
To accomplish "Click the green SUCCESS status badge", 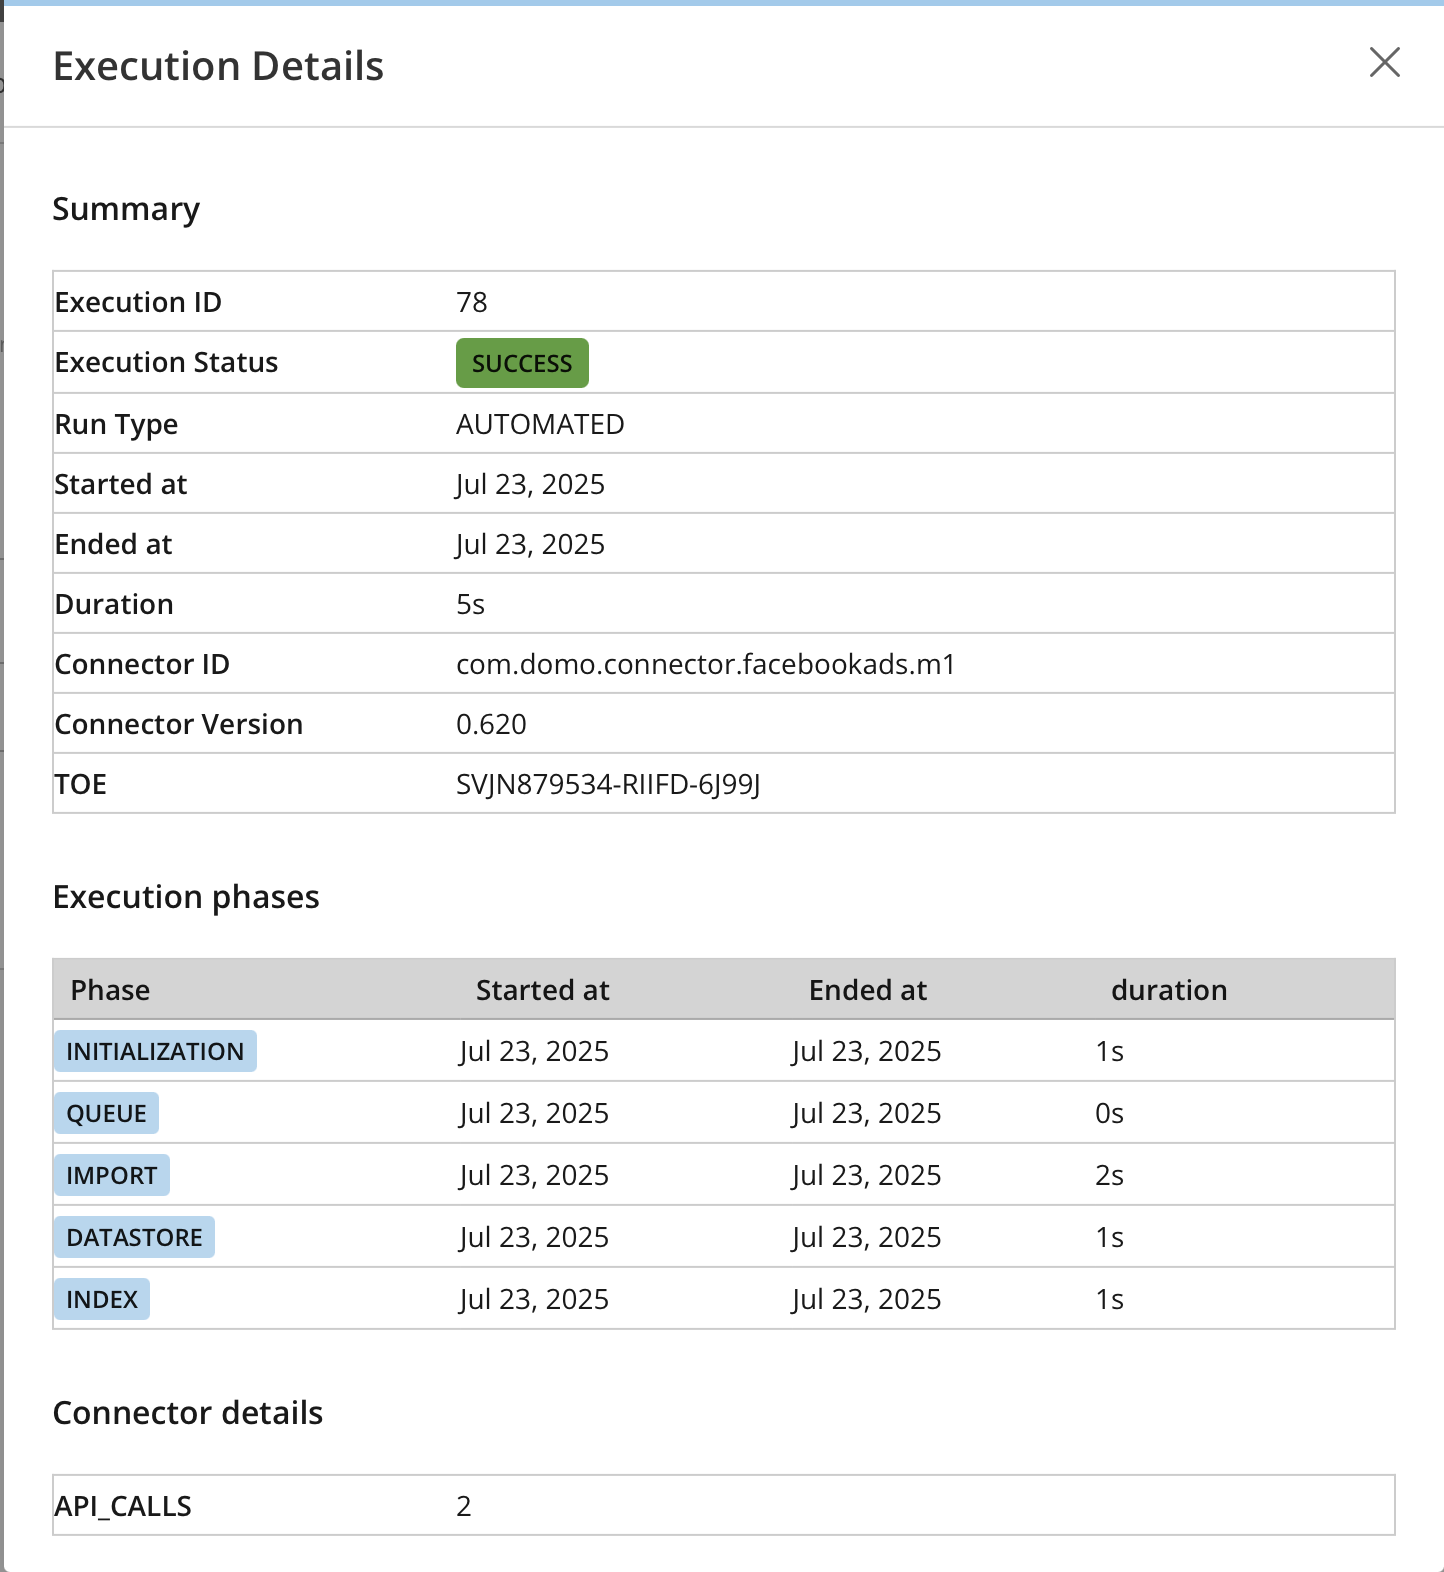I will point(522,363).
